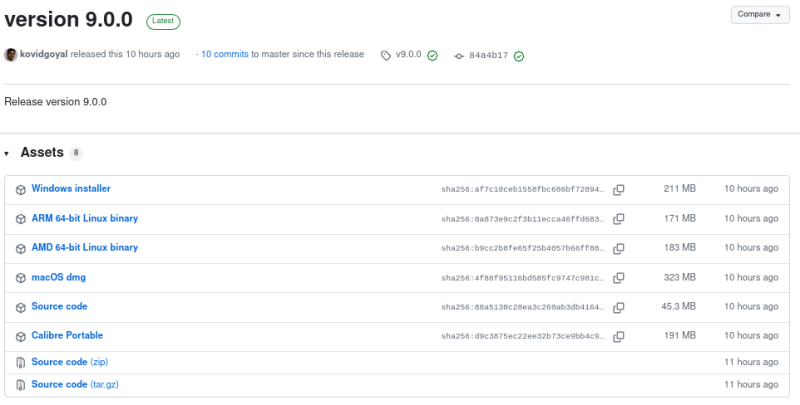This screenshot has height=405, width=800.
Task: Open the 10 commits link
Action: tap(224, 54)
